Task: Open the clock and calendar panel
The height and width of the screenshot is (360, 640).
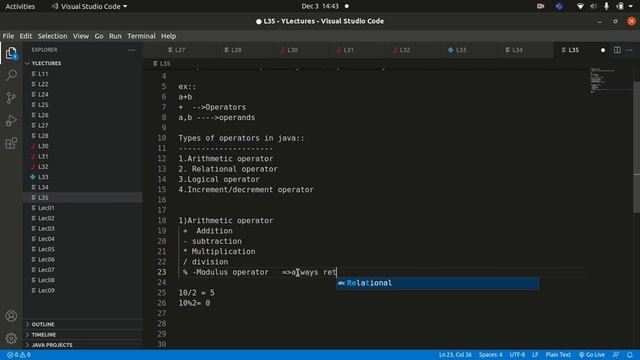Action: 320,6
